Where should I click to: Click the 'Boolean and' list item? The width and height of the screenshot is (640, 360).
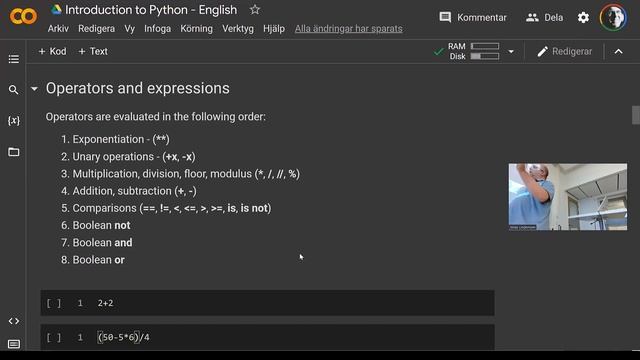(x=102, y=242)
